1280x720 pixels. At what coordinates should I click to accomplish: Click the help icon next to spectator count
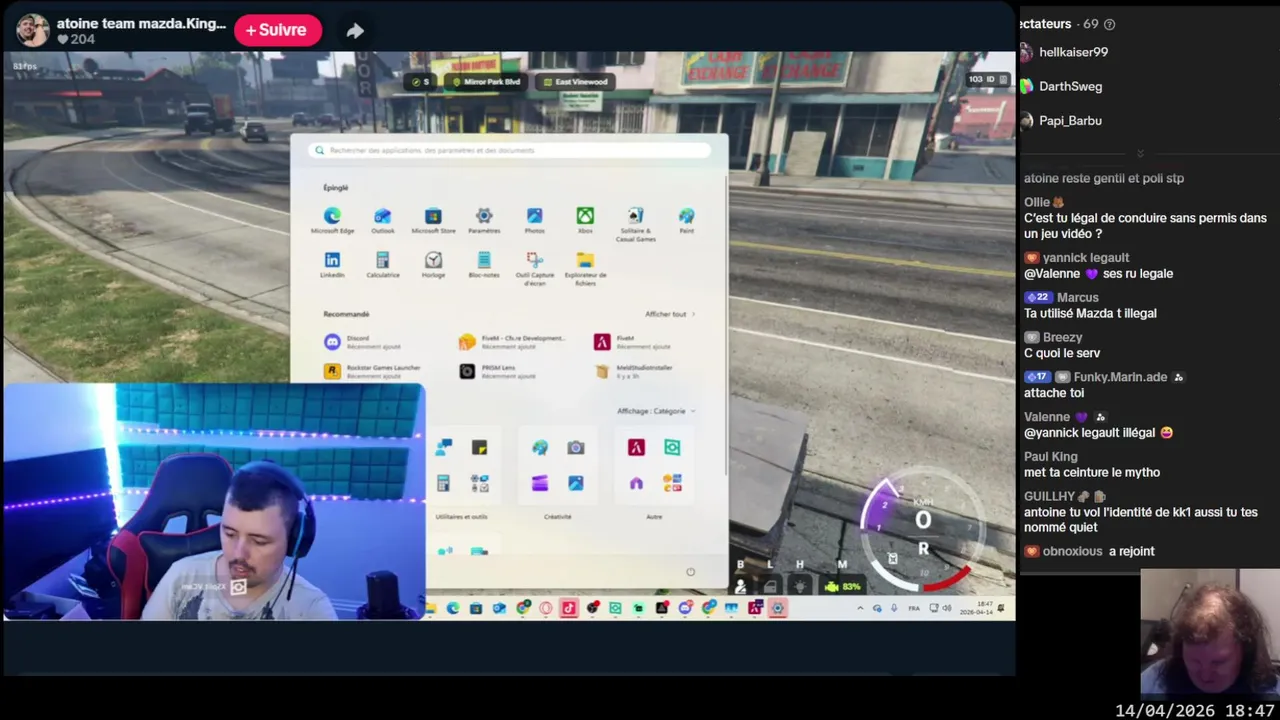click(x=1109, y=24)
